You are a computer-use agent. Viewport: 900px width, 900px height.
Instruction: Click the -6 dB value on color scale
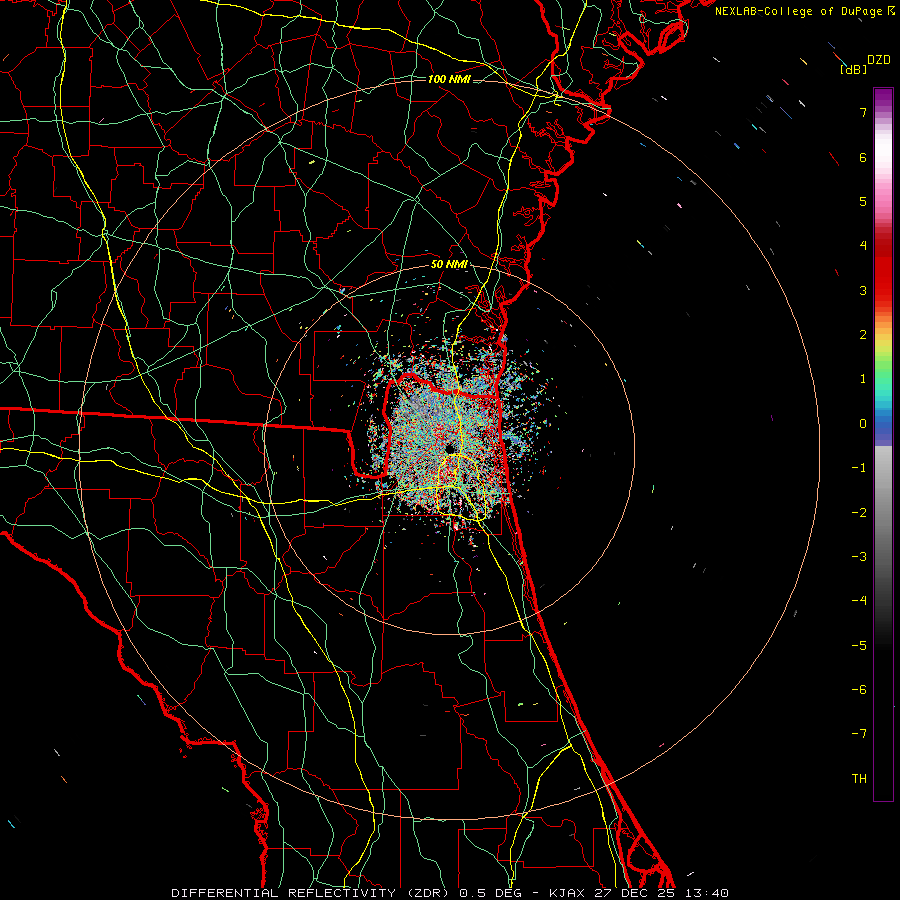tap(859, 690)
